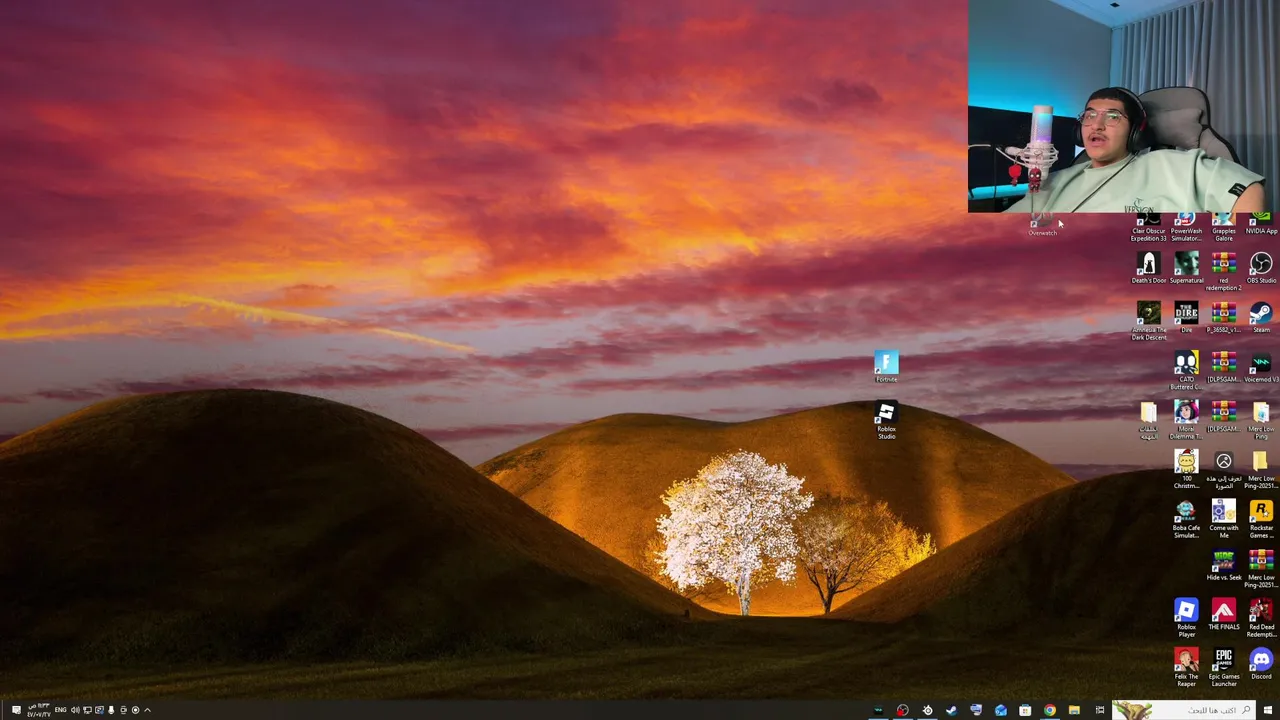Launch Rockstar Games Launcher shortcut
Image resolution: width=1280 pixels, height=720 pixels.
[1261, 519]
